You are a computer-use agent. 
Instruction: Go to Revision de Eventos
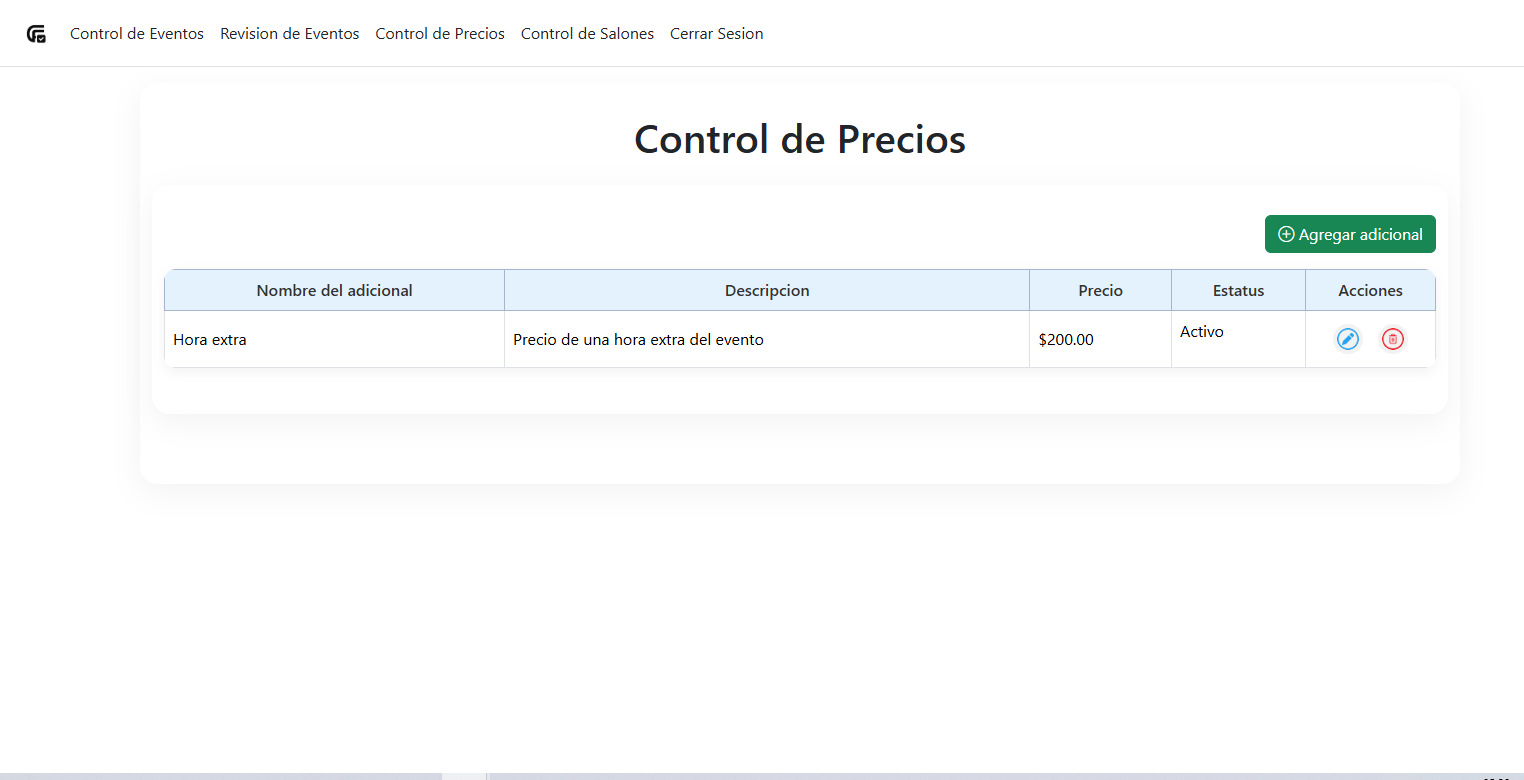pyautogui.click(x=290, y=34)
